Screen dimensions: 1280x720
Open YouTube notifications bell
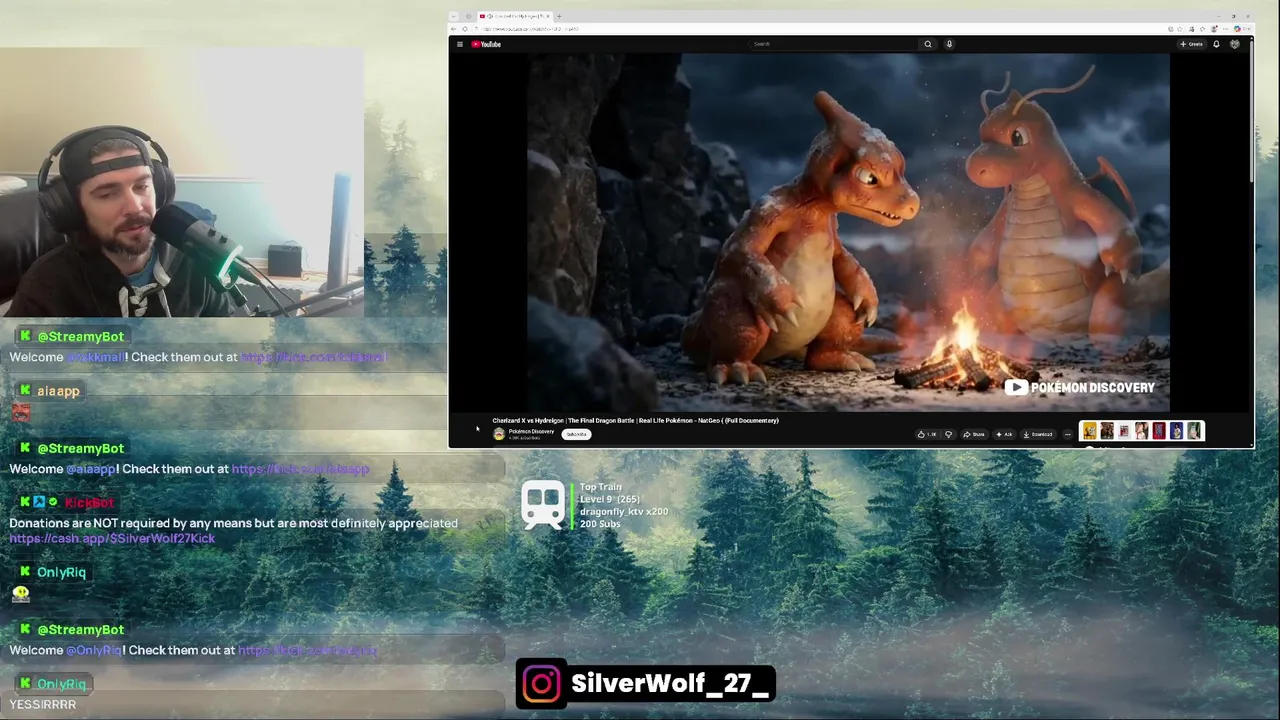coord(1216,44)
